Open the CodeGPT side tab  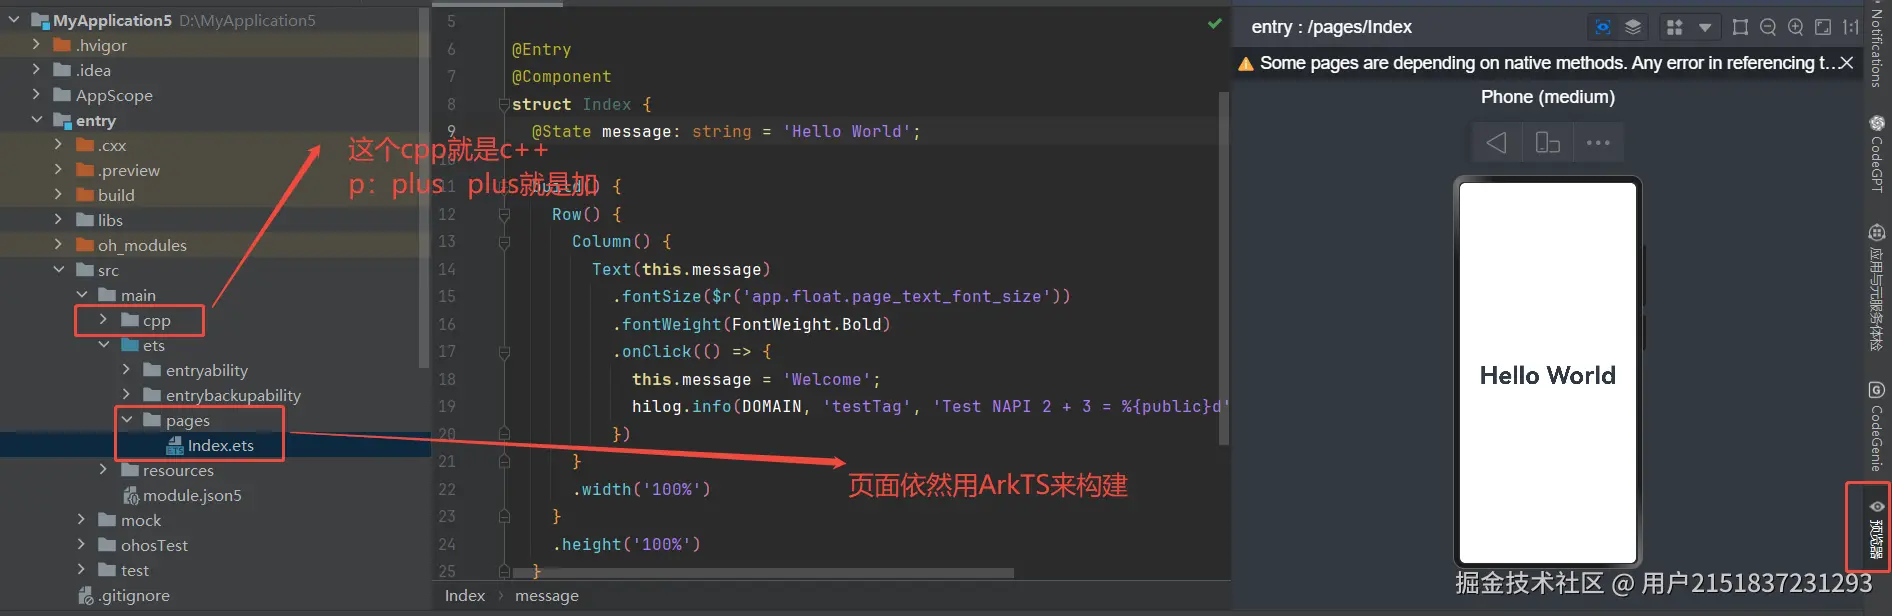[x=1877, y=153]
